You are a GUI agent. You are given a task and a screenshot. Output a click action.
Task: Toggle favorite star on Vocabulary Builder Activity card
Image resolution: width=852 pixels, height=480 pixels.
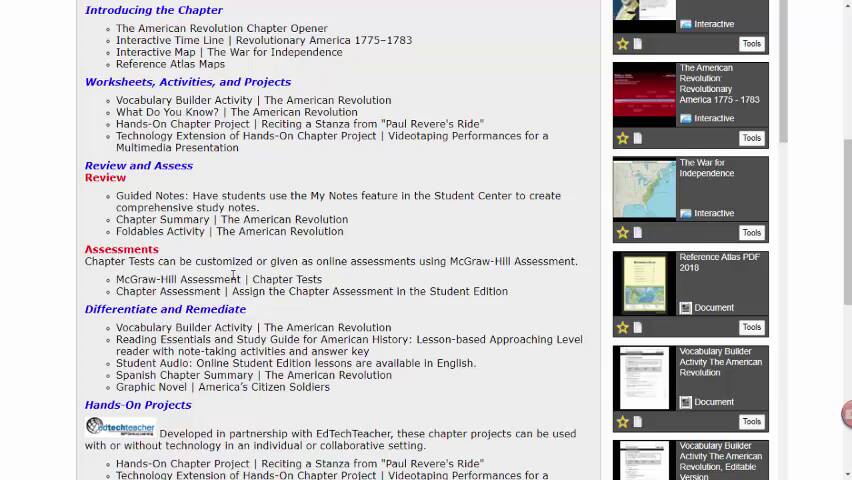[622, 422]
